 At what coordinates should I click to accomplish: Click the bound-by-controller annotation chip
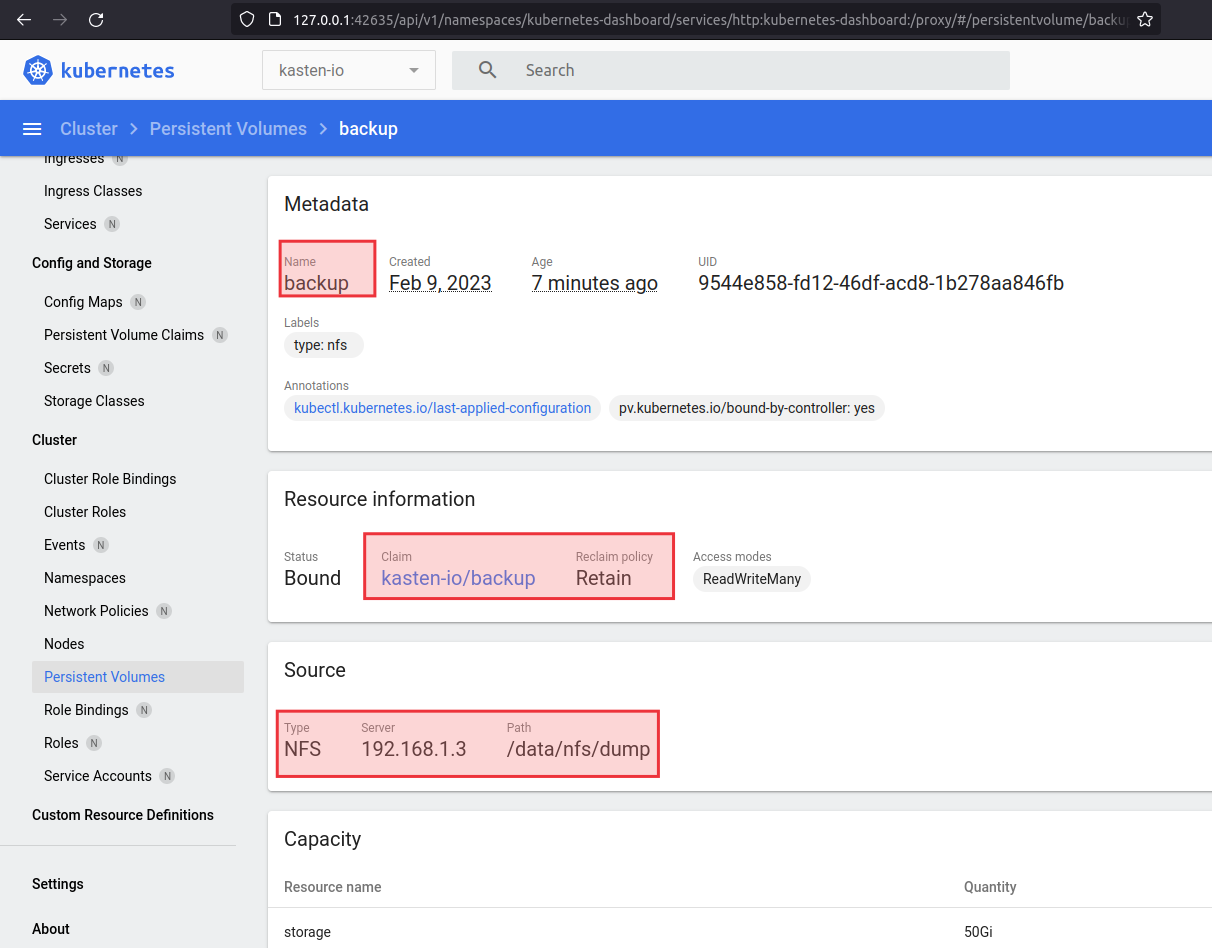tap(747, 408)
